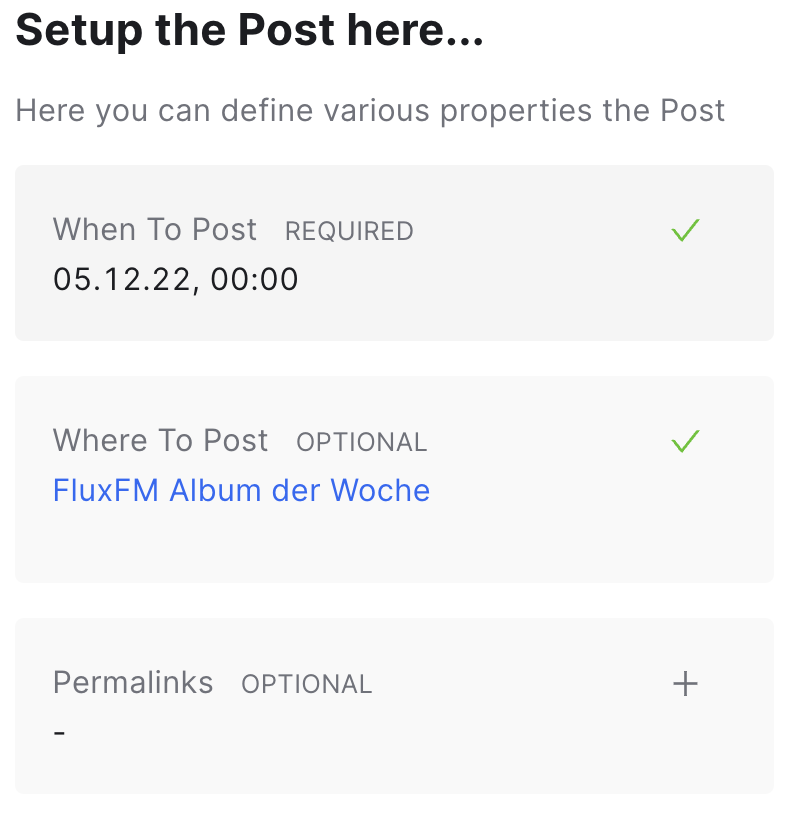The image size is (790, 816).
Task: Click the Here you can define description text
Action: click(x=370, y=110)
